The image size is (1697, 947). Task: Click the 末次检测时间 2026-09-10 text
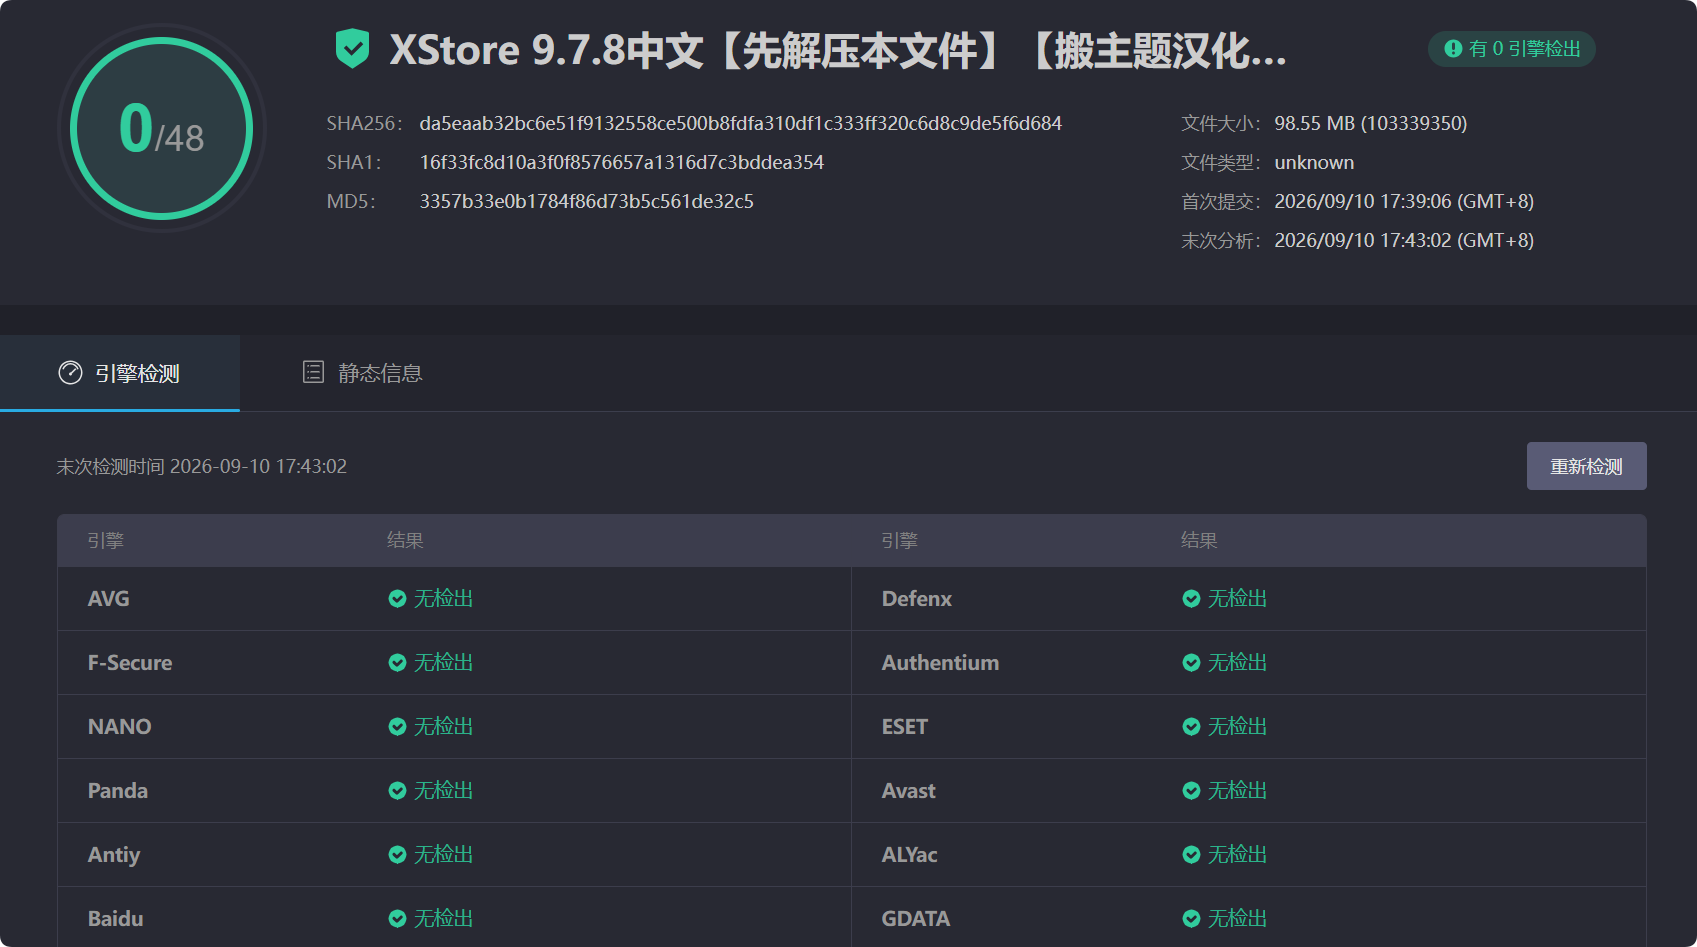click(x=202, y=466)
